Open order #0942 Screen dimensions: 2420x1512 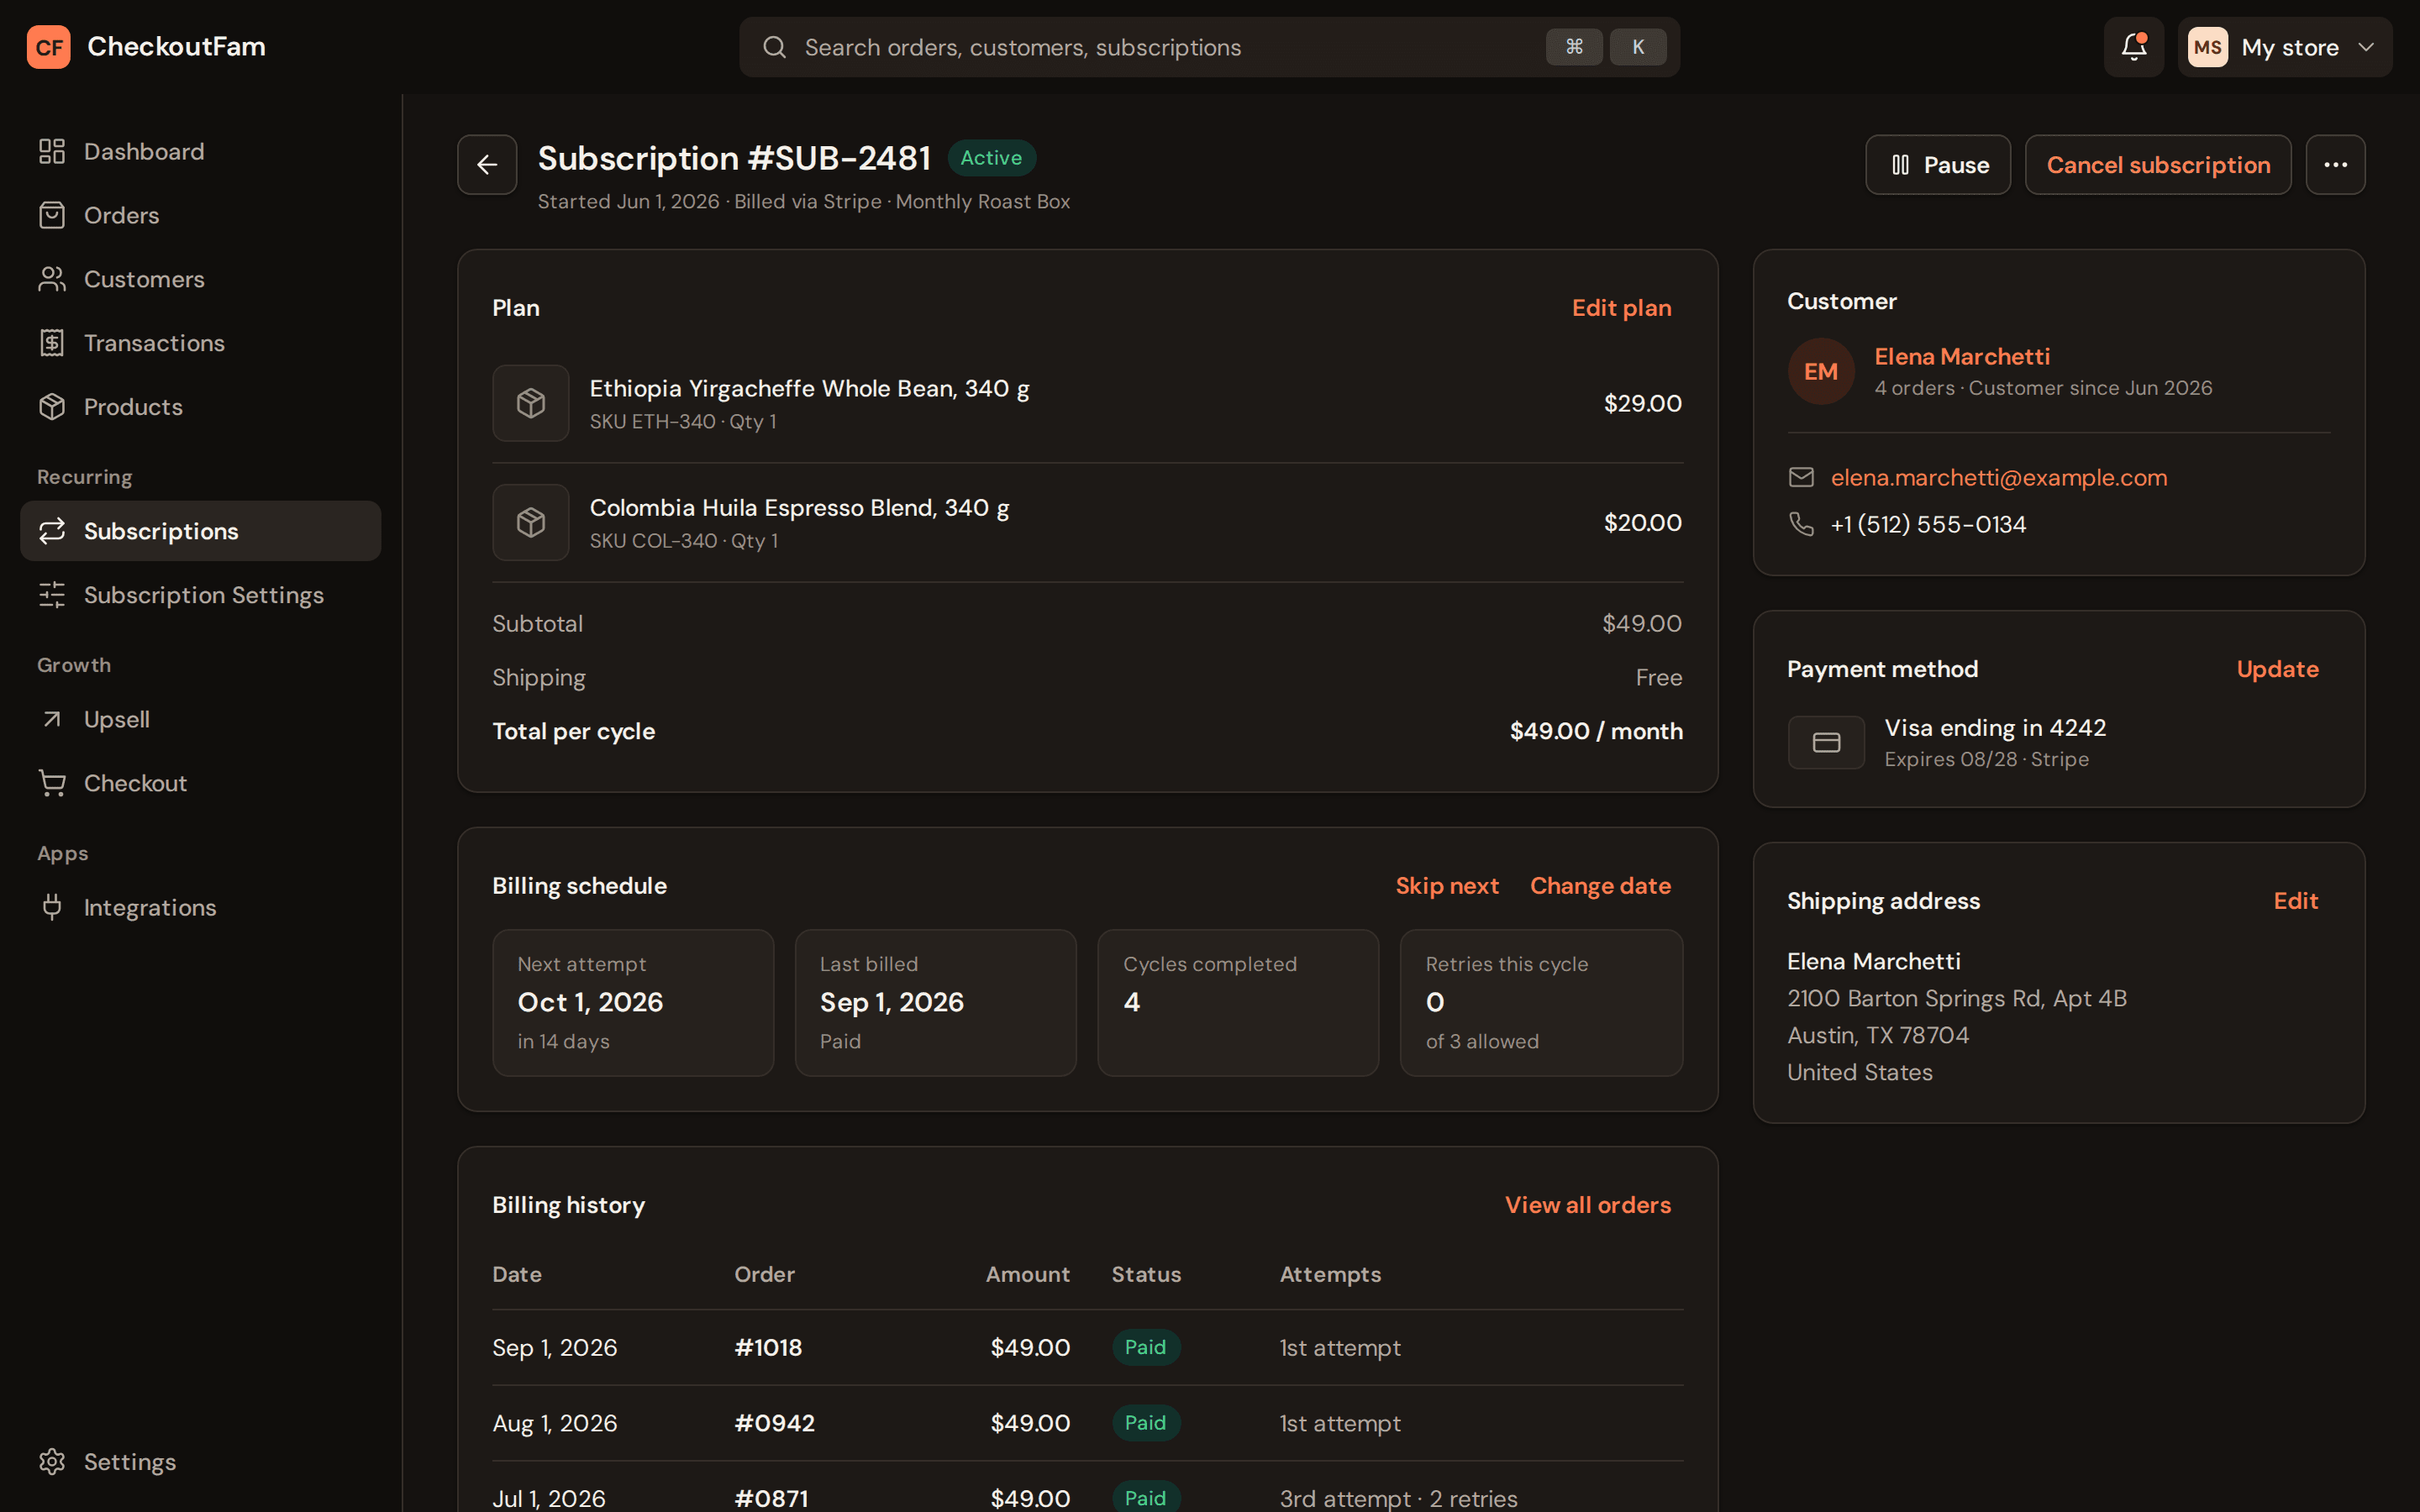tap(774, 1423)
